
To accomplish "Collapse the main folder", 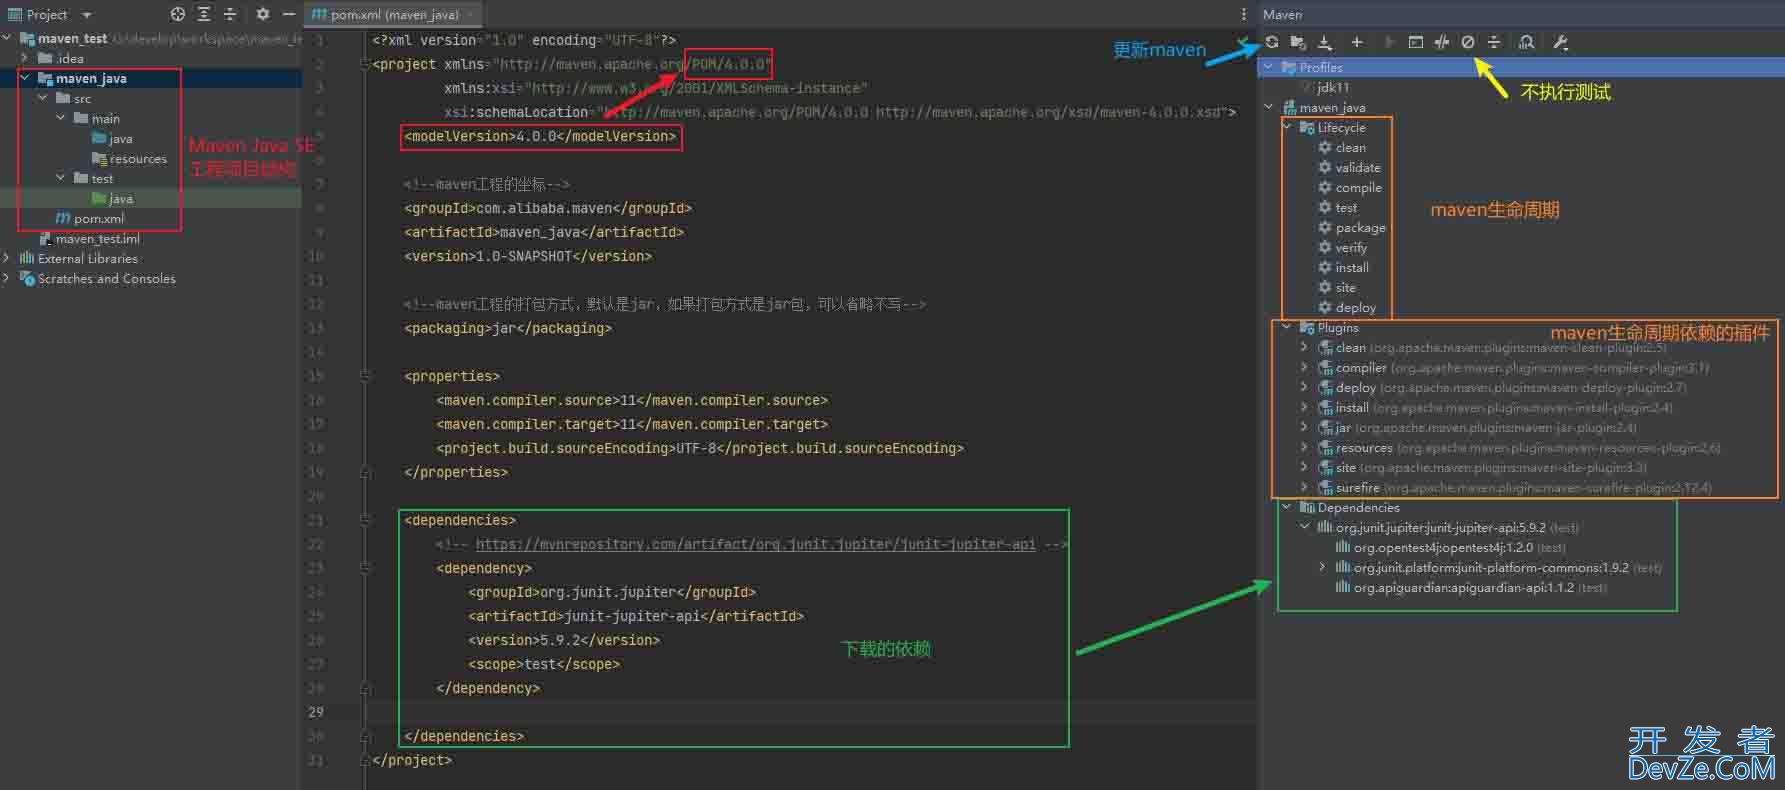I will click(x=61, y=118).
